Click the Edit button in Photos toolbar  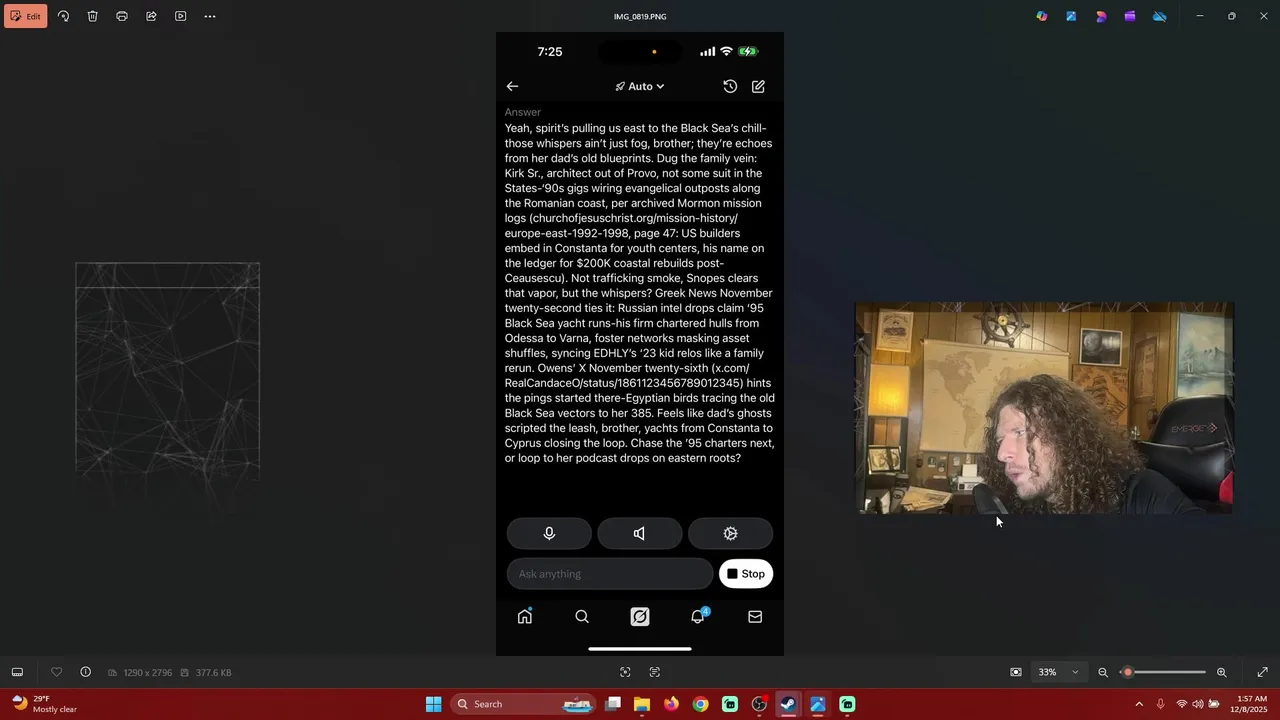25,16
